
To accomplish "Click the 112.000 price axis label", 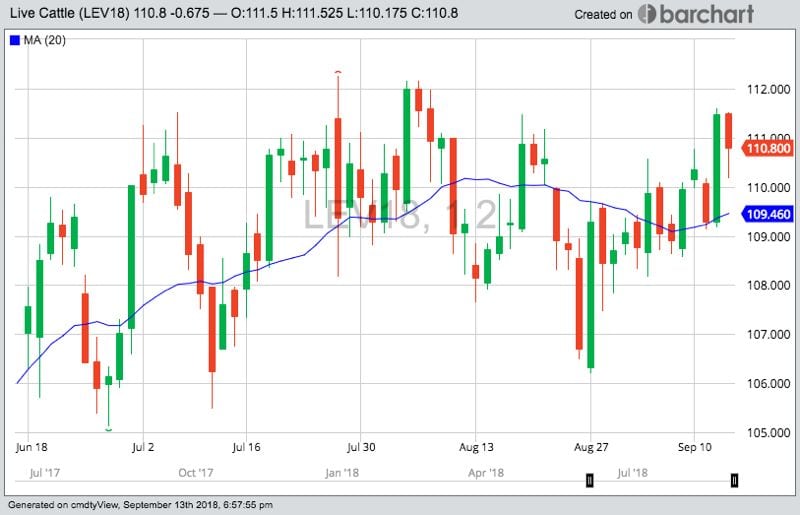I will (x=768, y=89).
